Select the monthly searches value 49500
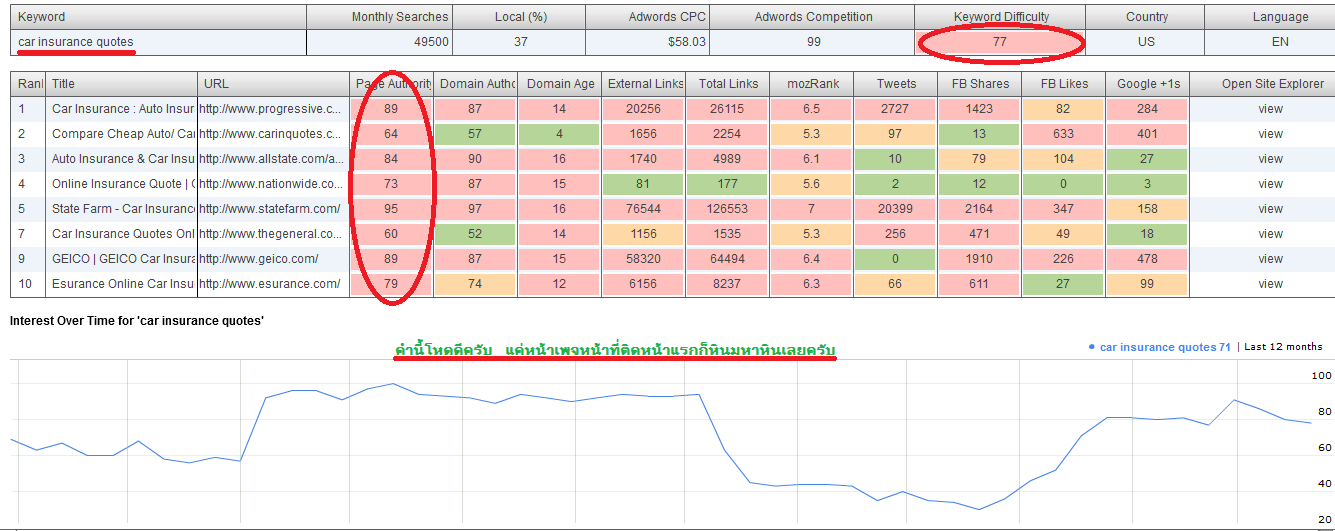Viewport: 1335px width, 531px height. click(380, 42)
